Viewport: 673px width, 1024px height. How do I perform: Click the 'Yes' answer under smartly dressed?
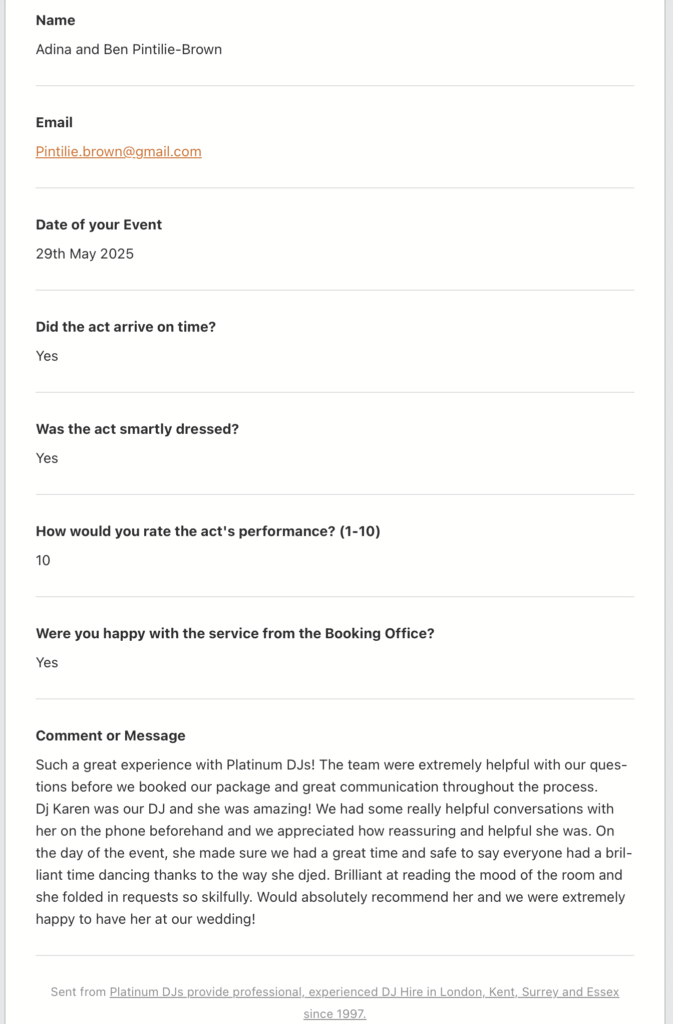click(x=47, y=458)
